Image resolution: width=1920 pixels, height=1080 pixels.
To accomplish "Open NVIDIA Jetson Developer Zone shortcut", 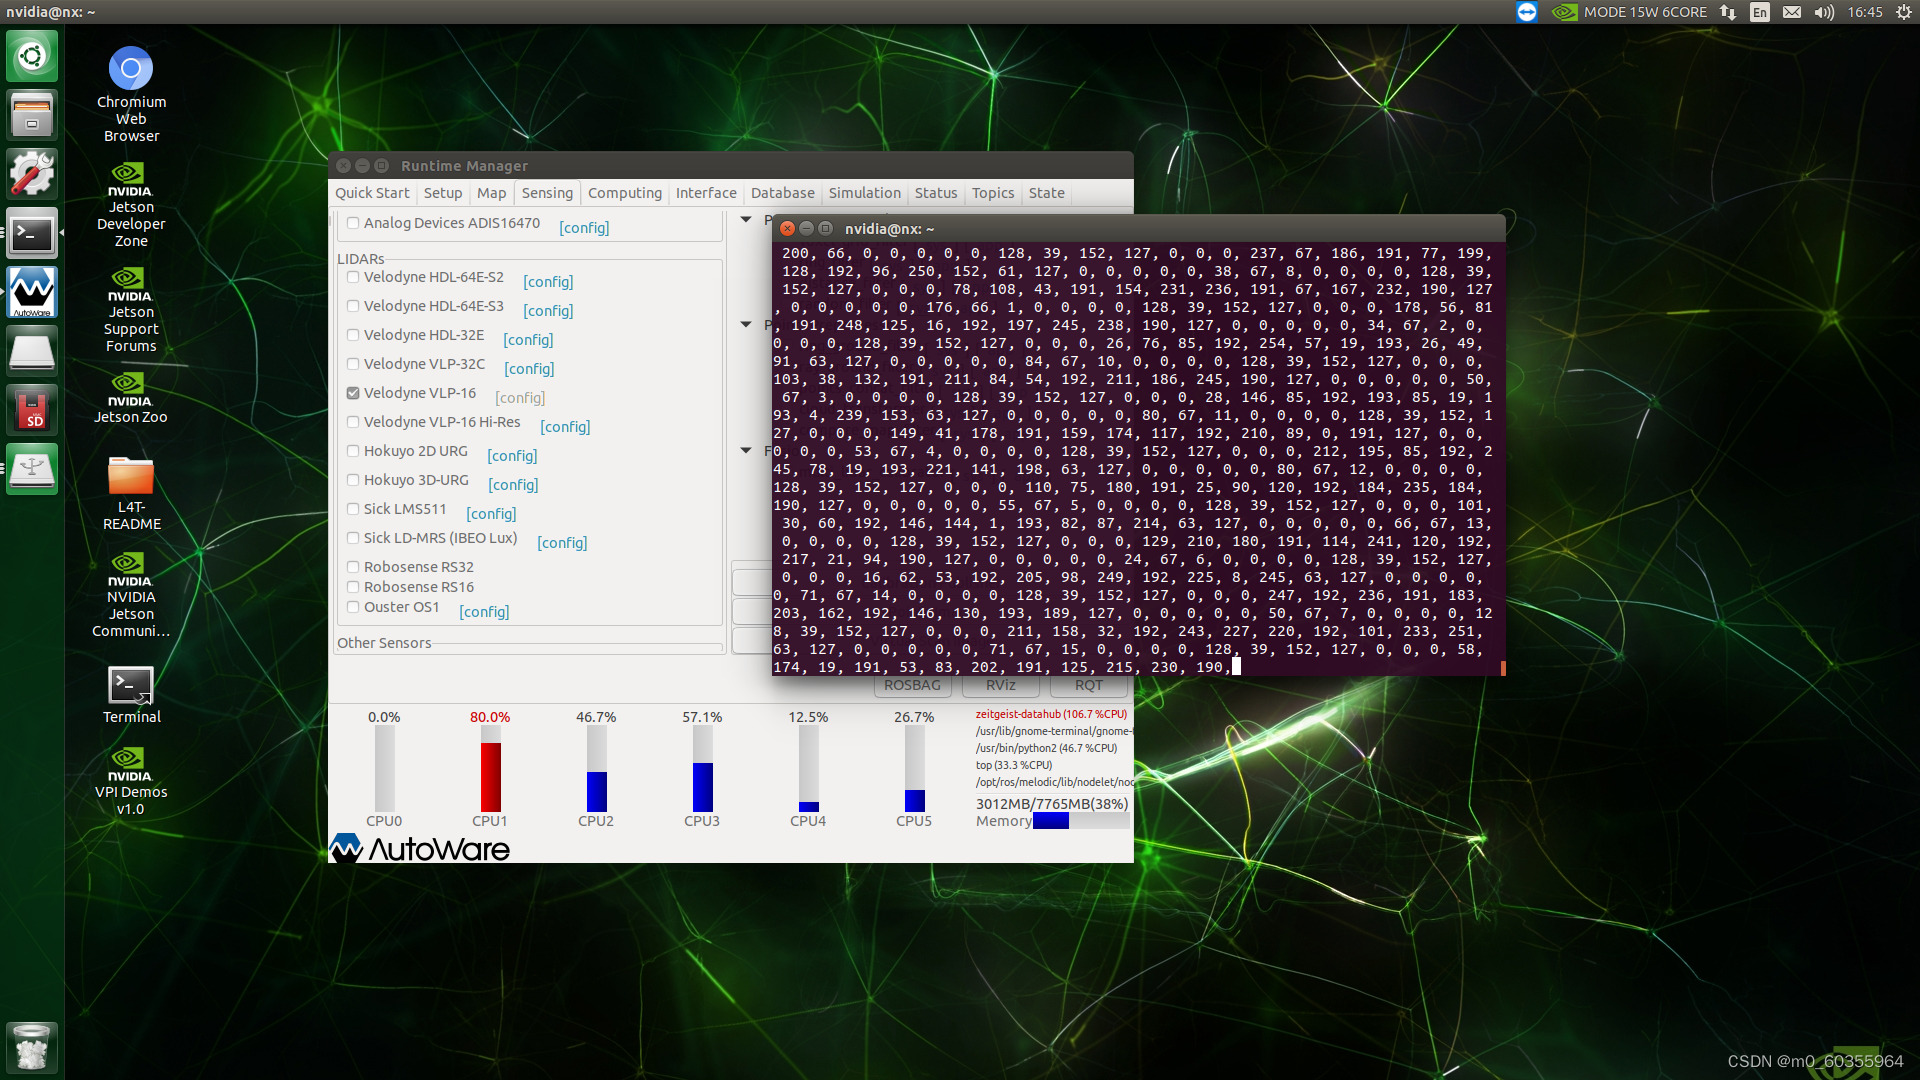I will pyautogui.click(x=131, y=205).
